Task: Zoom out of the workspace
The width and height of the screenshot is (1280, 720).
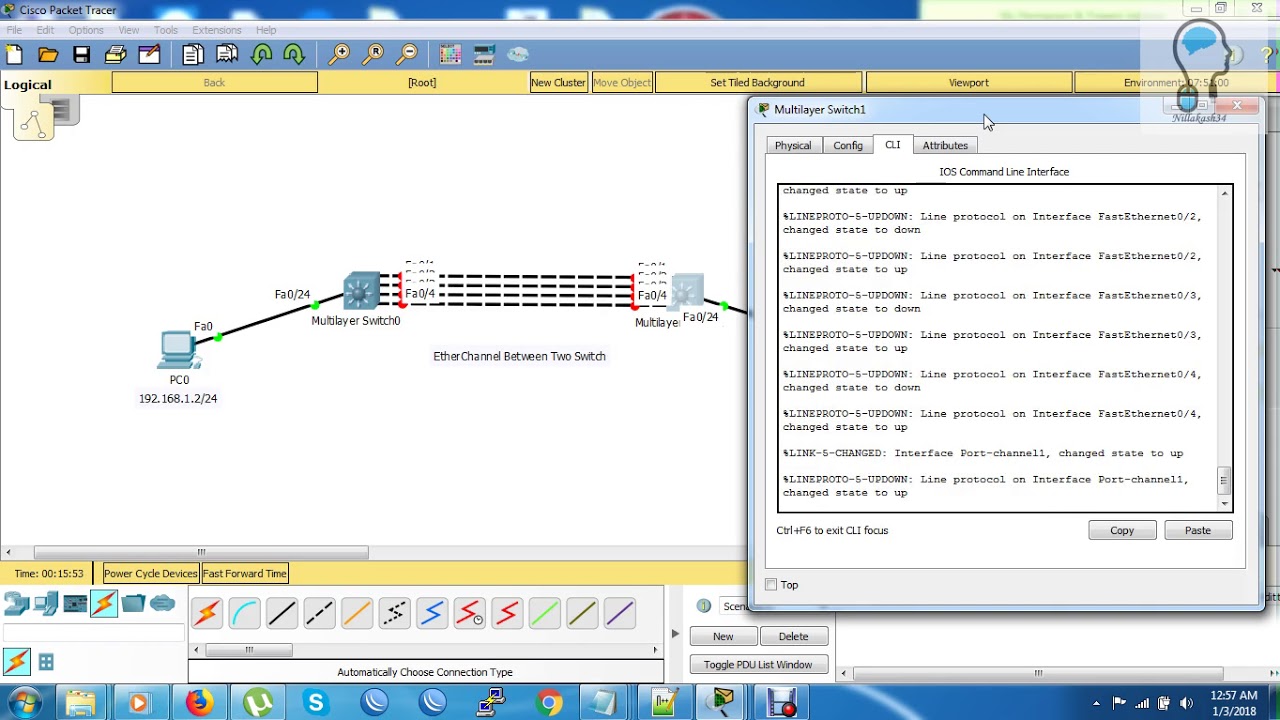Action: point(407,54)
